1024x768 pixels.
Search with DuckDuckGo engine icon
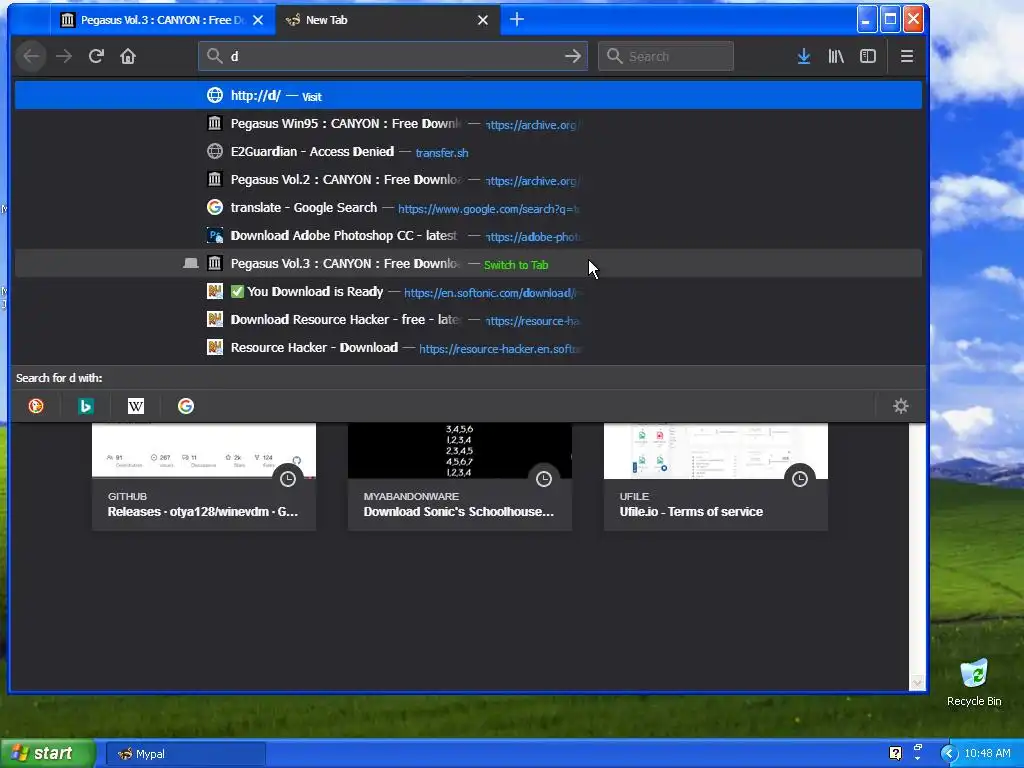pyautogui.click(x=36, y=406)
